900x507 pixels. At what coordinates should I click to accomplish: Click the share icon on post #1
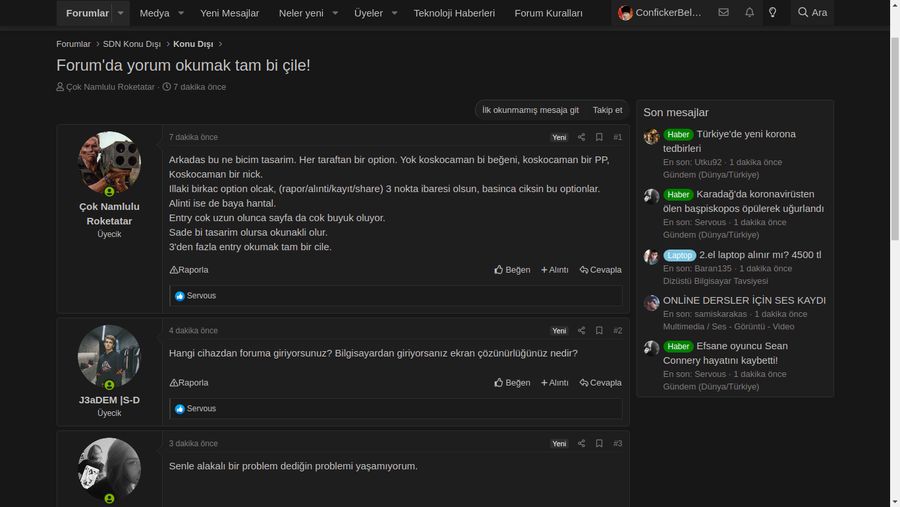click(581, 137)
